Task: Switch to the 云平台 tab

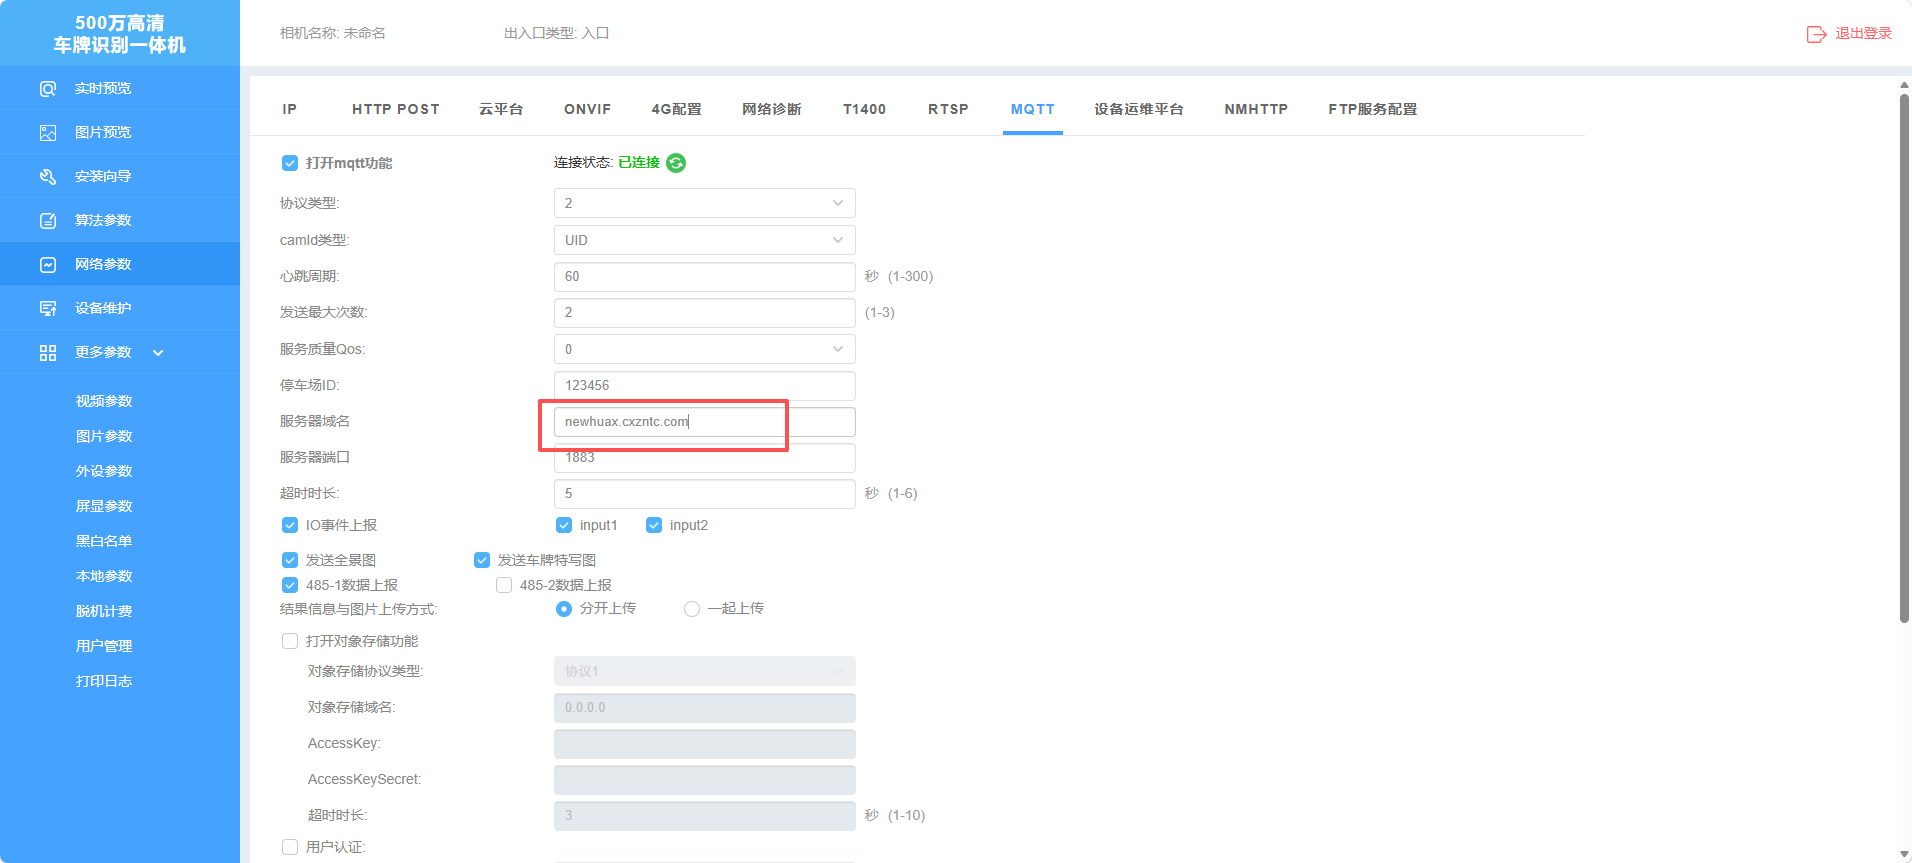Action: [501, 109]
